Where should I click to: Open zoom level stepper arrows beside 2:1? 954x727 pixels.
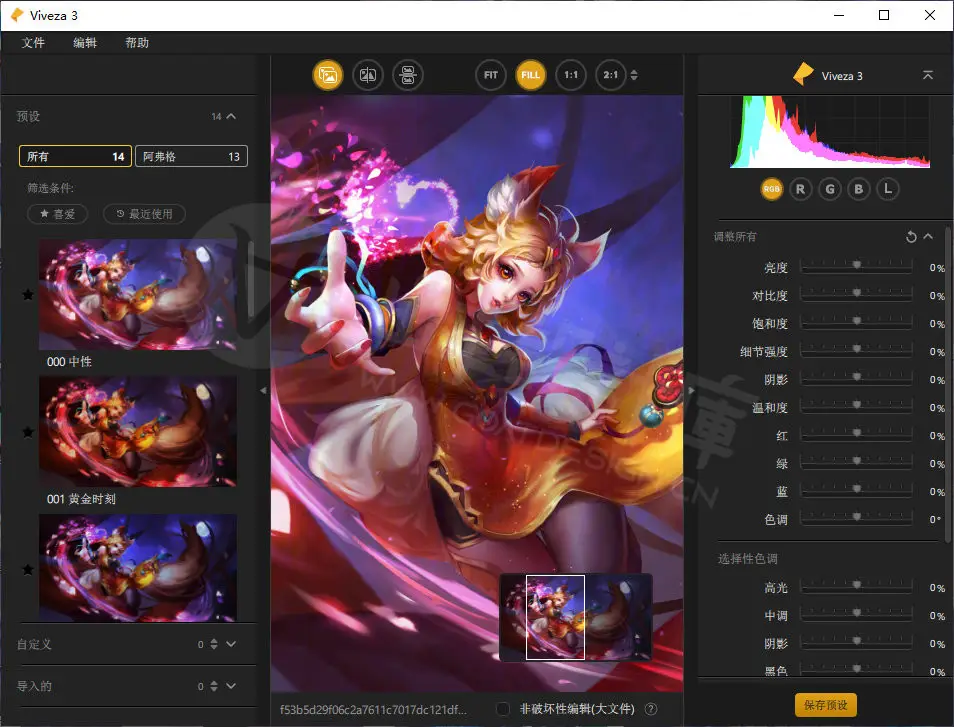tap(634, 75)
